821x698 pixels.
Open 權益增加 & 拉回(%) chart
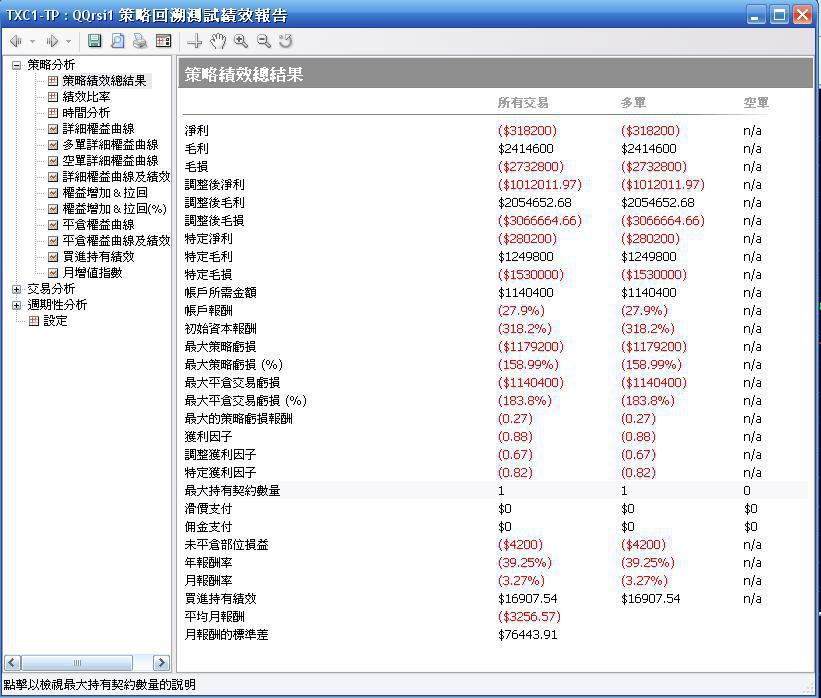[115, 209]
